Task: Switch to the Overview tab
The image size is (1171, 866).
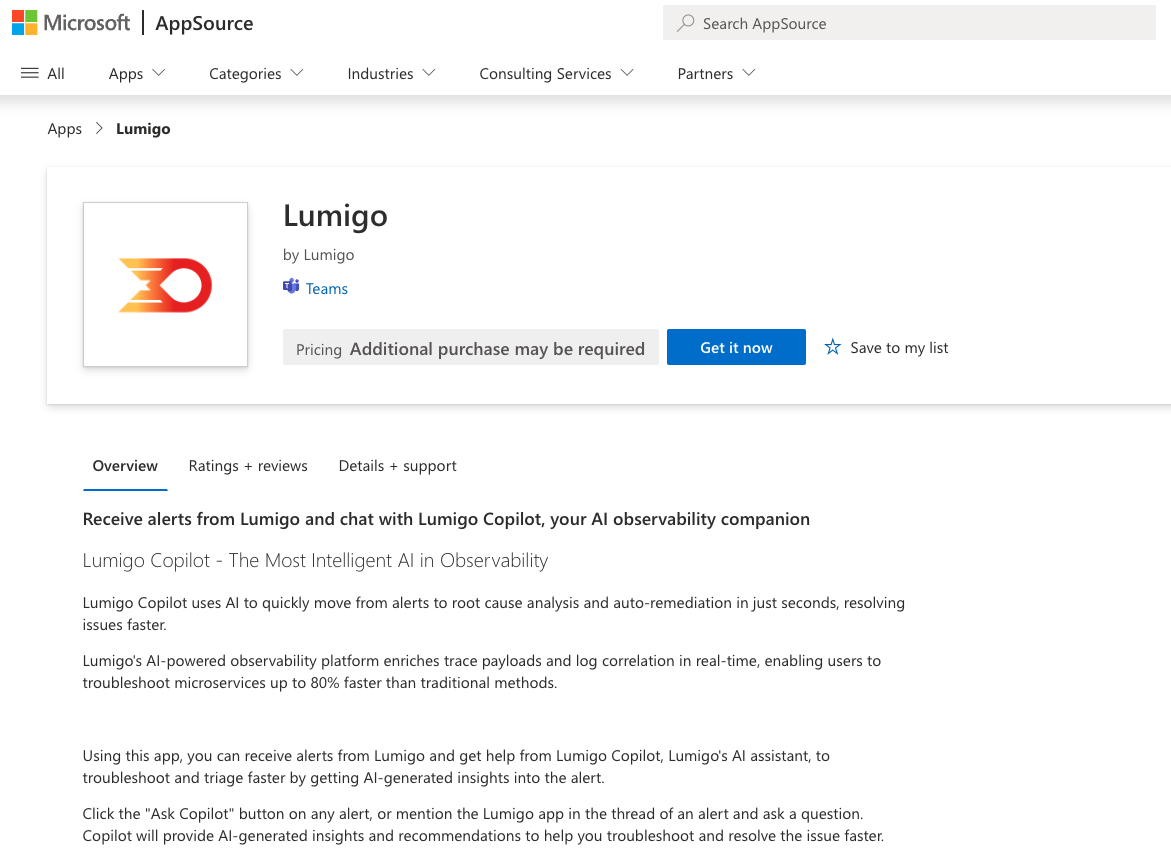Action: pyautogui.click(x=125, y=466)
